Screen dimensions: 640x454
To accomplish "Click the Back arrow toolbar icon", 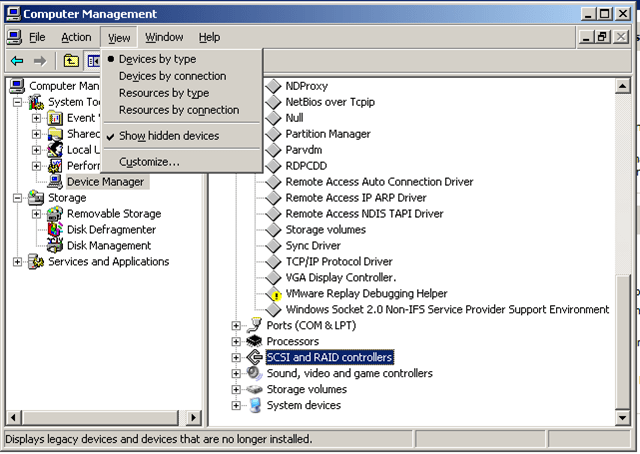I will click(x=17, y=61).
